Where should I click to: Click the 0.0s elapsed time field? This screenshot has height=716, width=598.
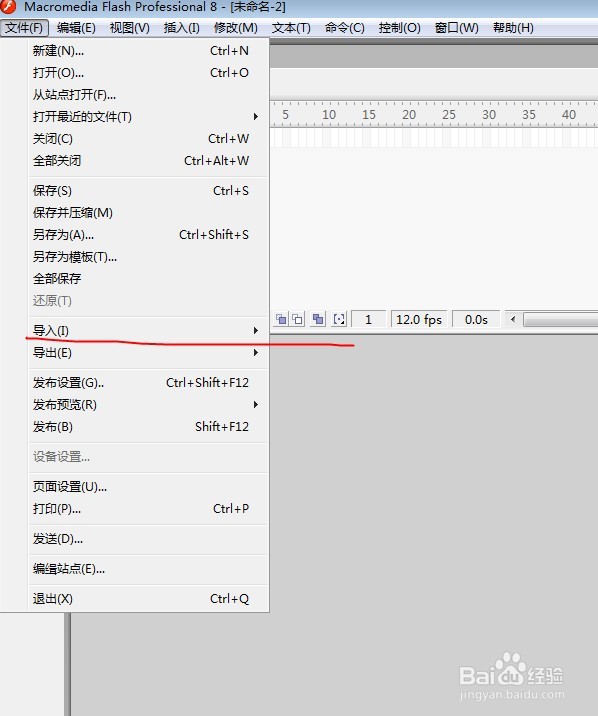coord(476,319)
